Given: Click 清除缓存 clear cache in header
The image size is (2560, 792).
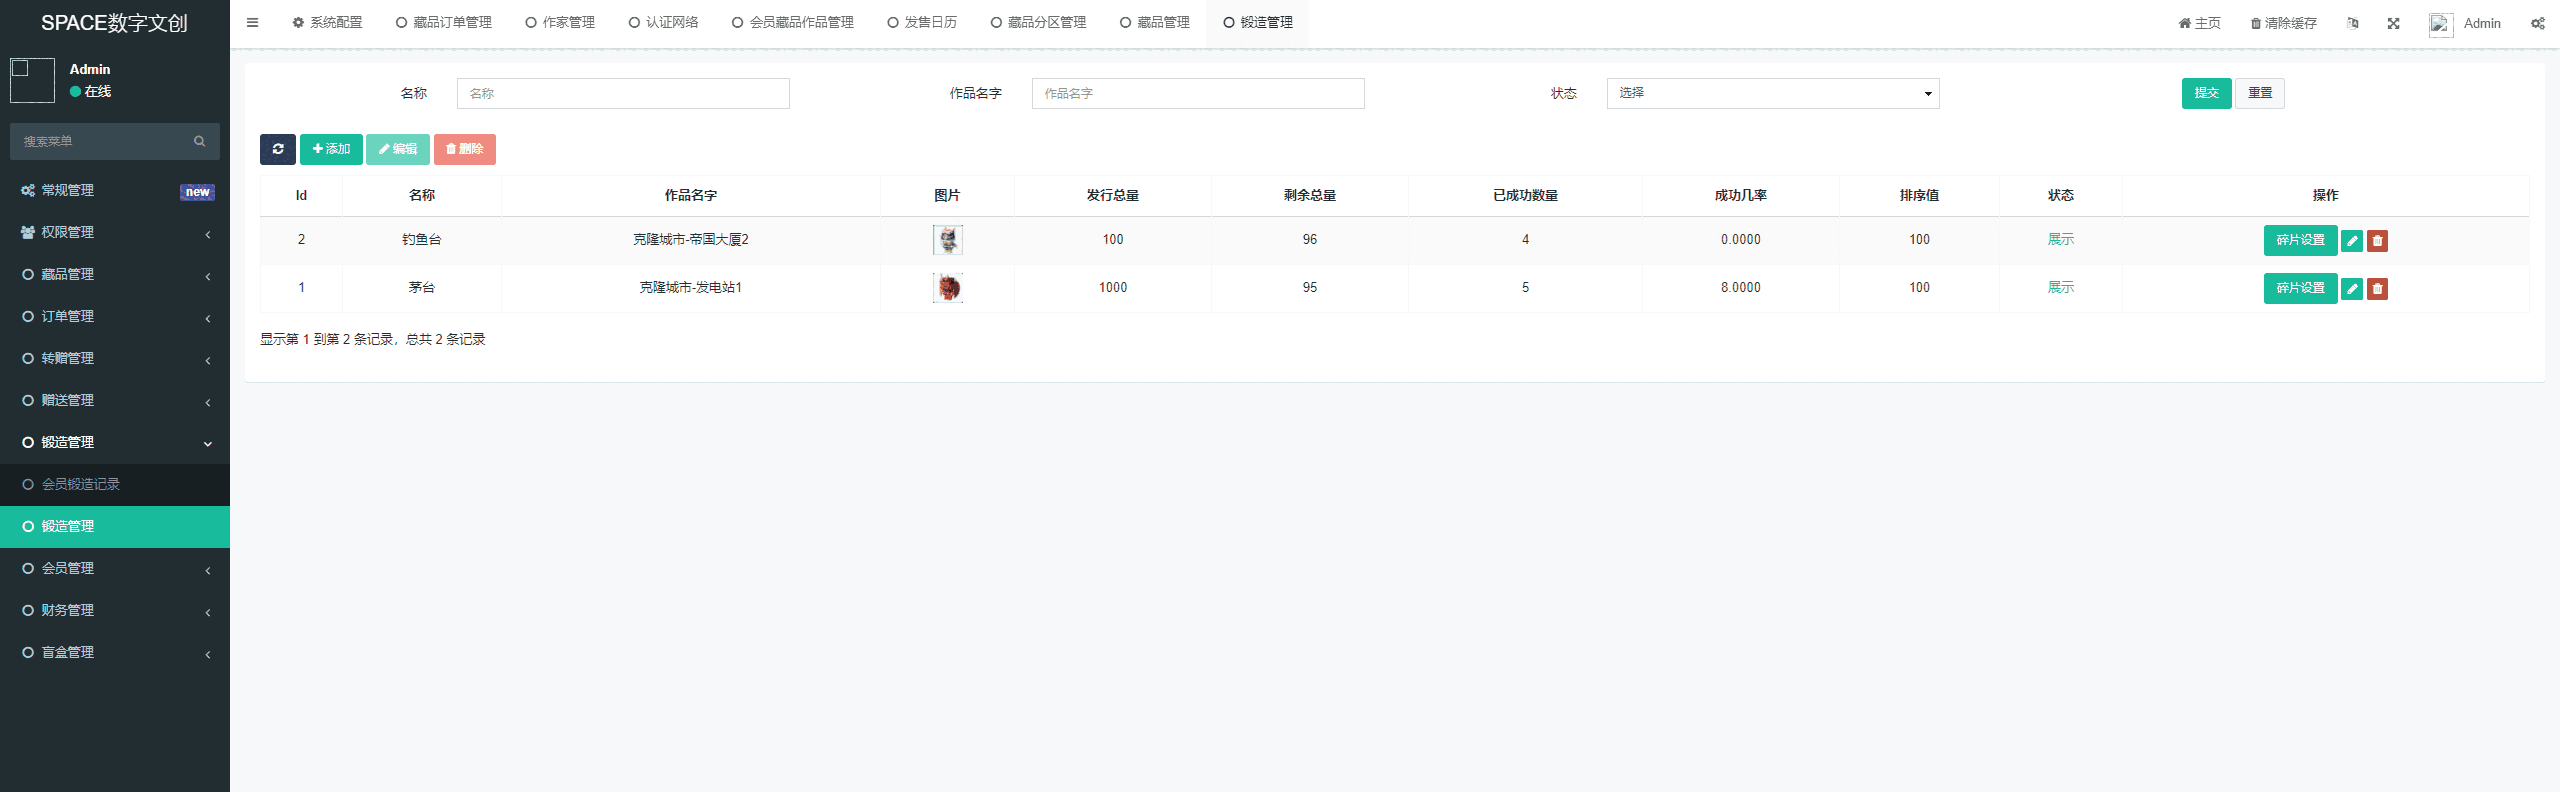Looking at the screenshot, I should (x=2283, y=23).
